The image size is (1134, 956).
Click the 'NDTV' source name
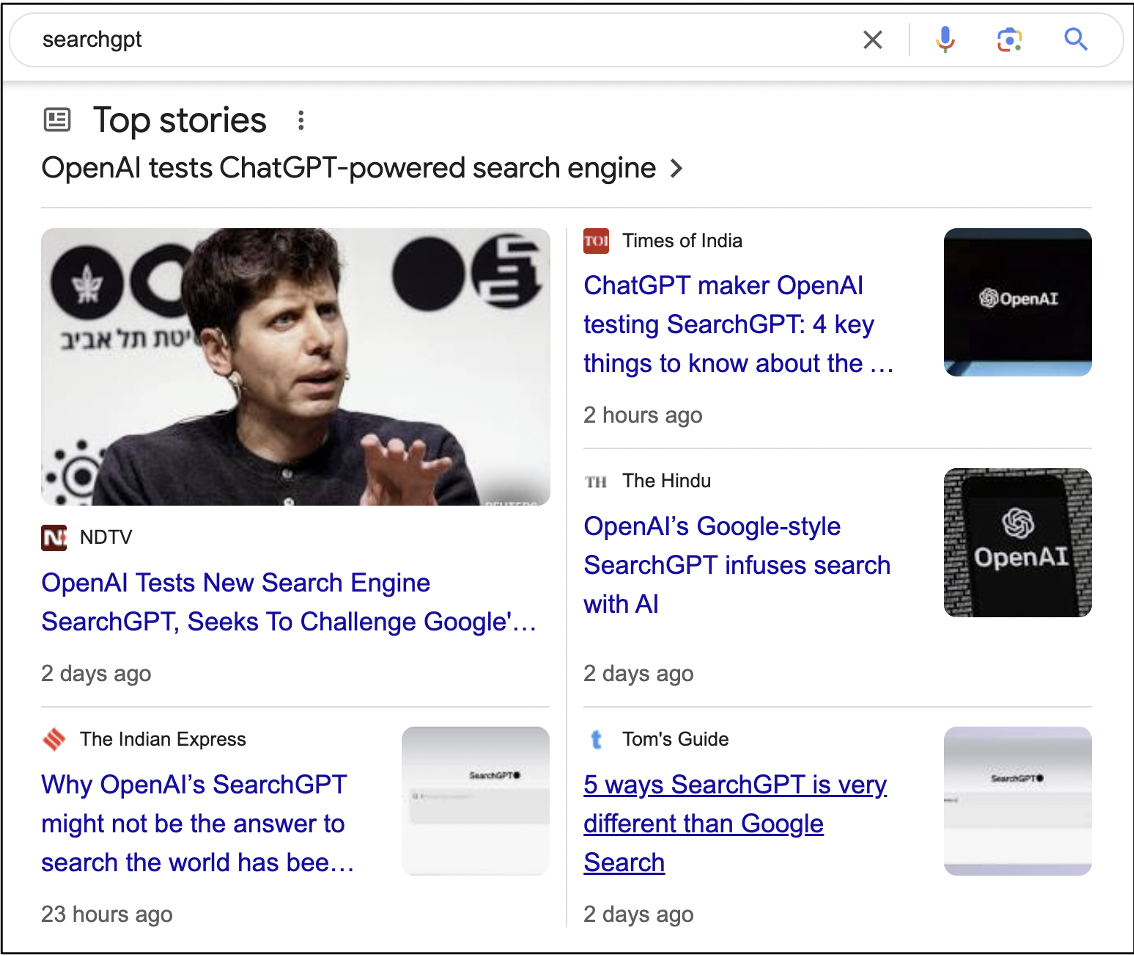click(x=106, y=537)
